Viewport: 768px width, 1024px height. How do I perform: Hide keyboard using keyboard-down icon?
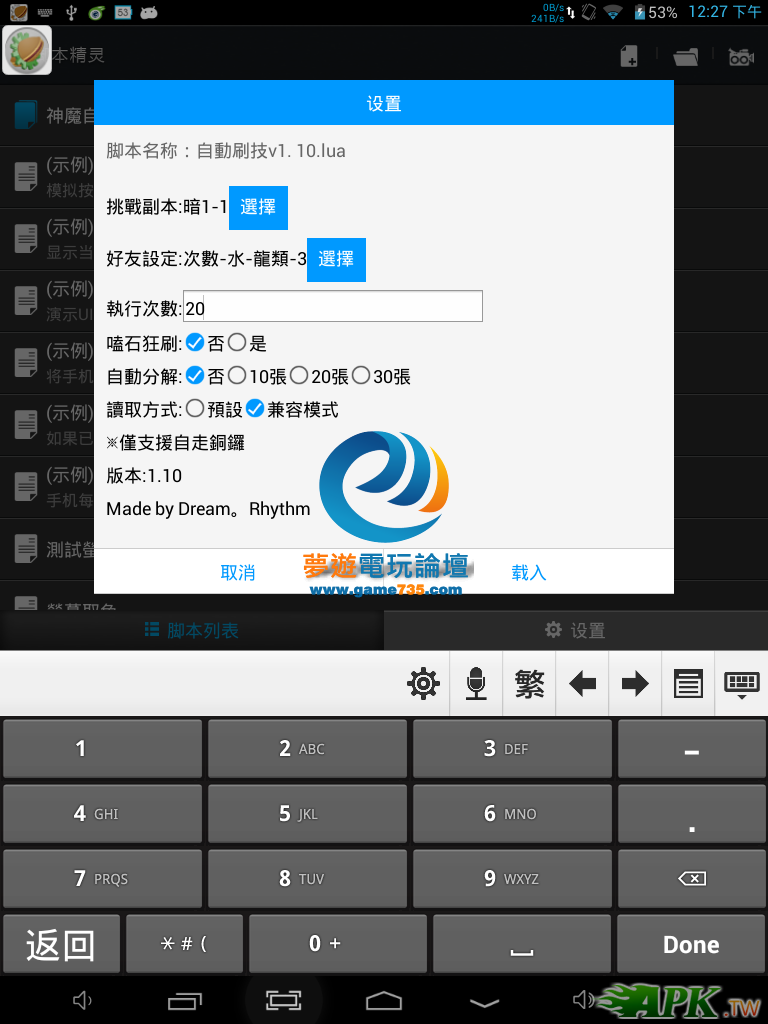tap(741, 684)
